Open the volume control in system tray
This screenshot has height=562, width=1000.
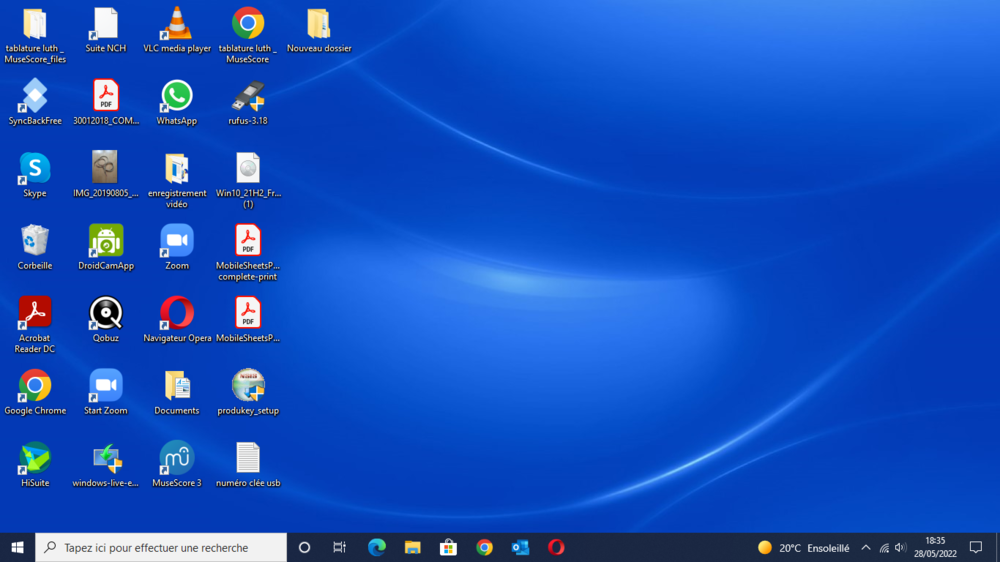click(900, 547)
